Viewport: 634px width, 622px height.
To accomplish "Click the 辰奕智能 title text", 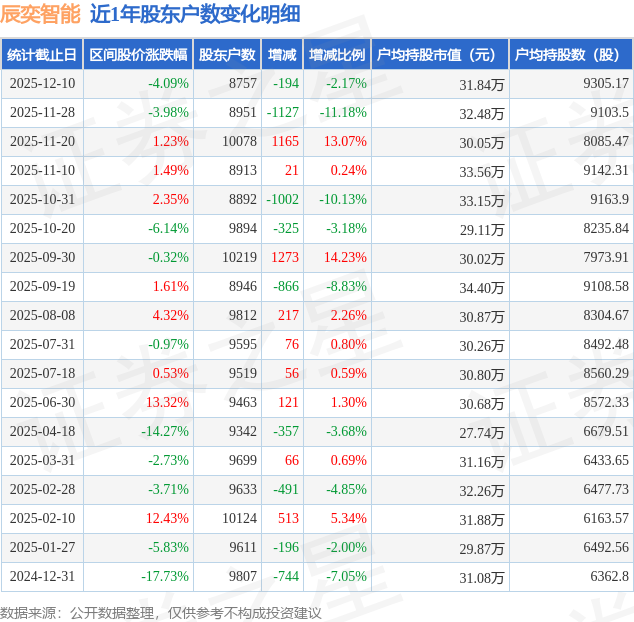I will click(x=40, y=14).
